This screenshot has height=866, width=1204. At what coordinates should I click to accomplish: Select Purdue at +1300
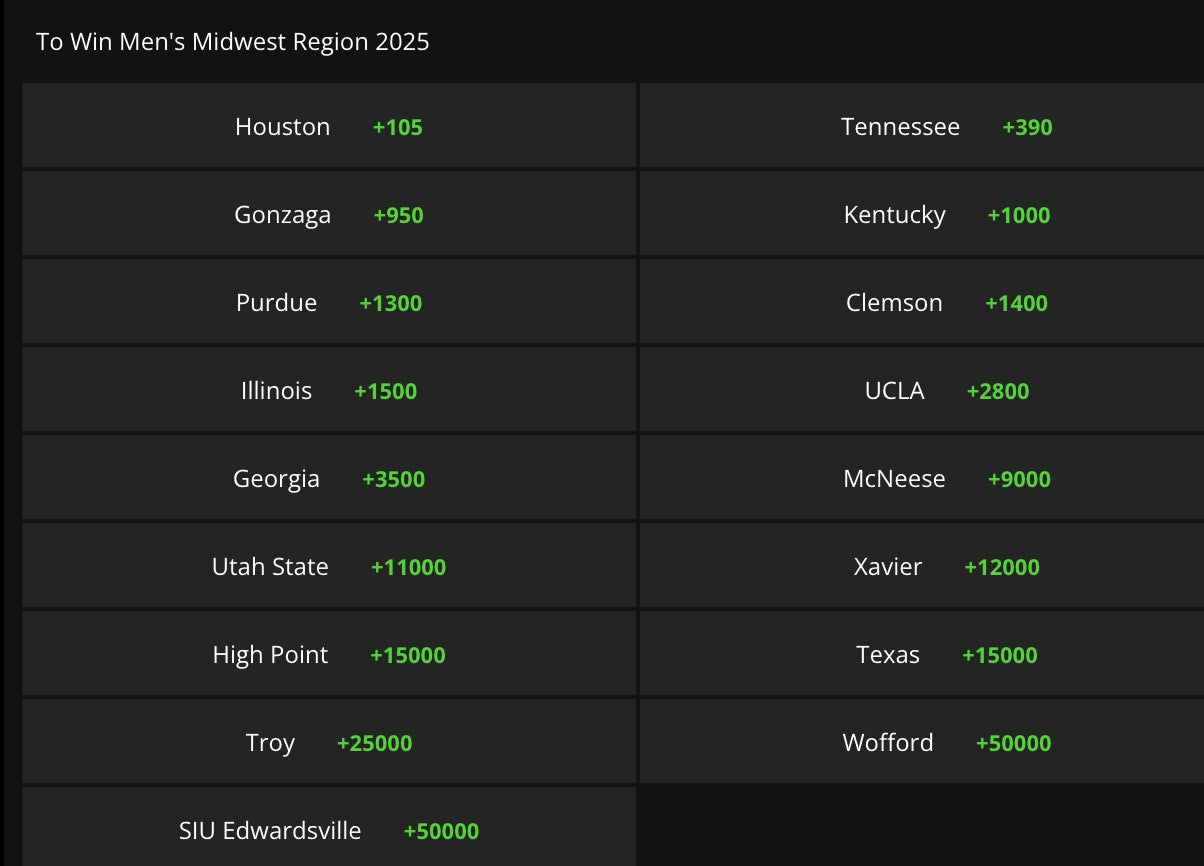(329, 303)
